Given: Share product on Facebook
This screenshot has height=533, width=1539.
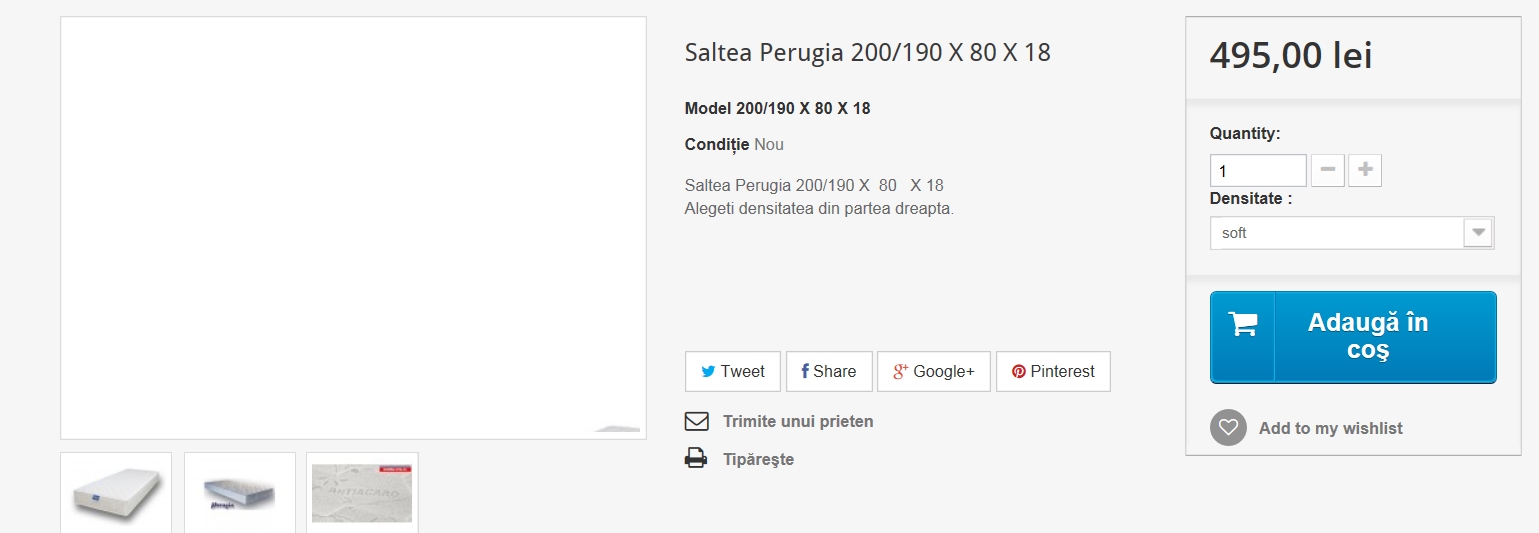Looking at the screenshot, I should click(829, 371).
